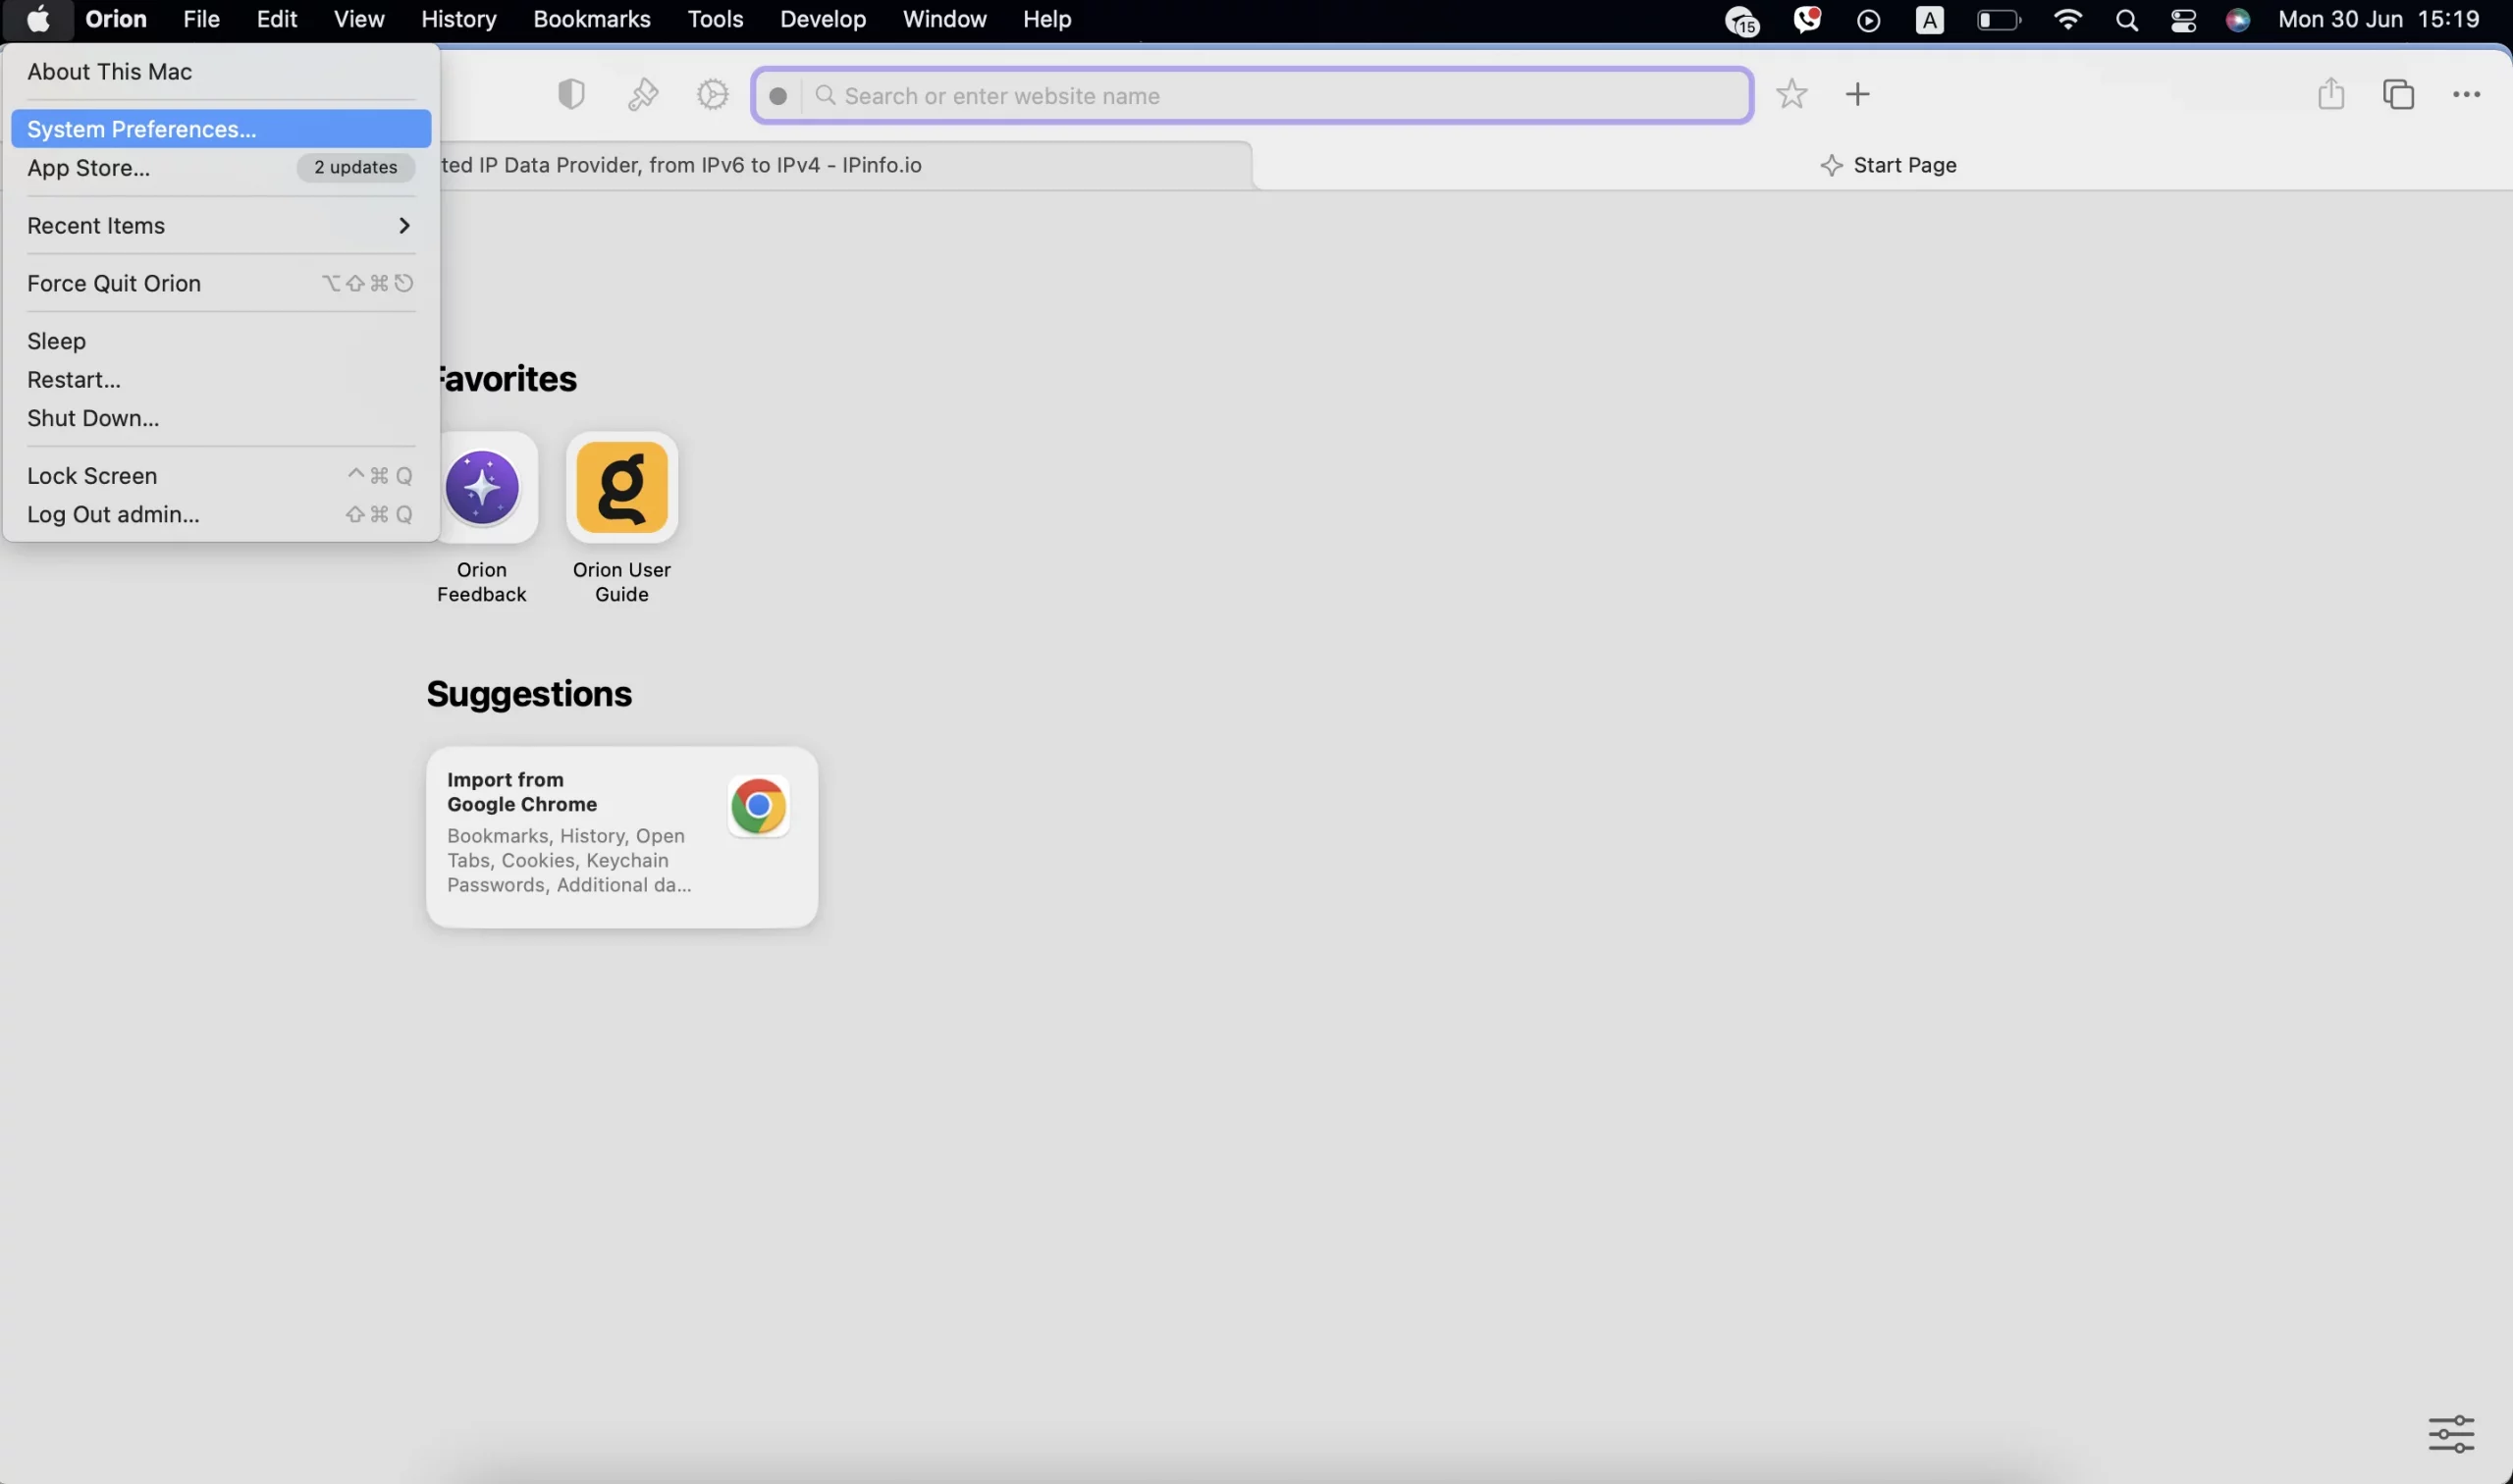Choose Restart… from Apple menu
The height and width of the screenshot is (1484, 2513).
point(221,380)
